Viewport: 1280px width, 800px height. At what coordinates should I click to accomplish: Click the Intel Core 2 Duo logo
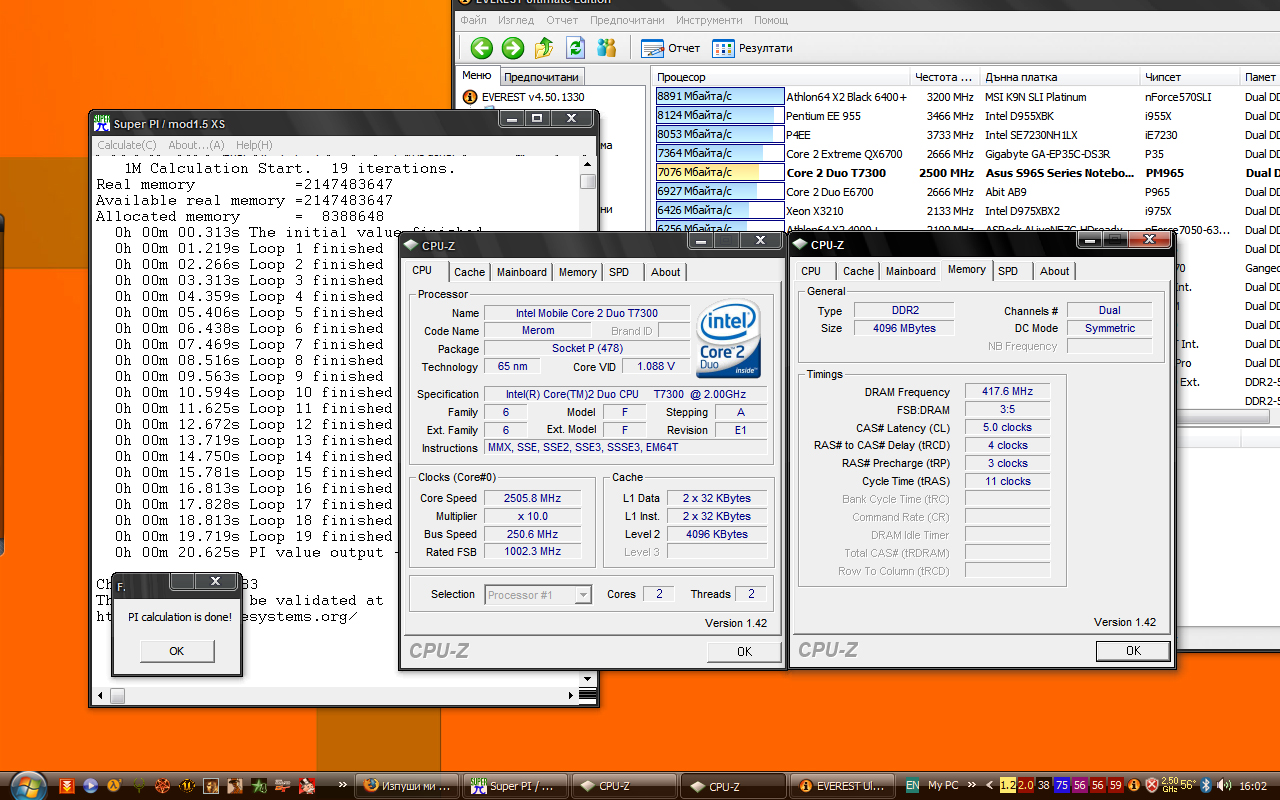[728, 340]
